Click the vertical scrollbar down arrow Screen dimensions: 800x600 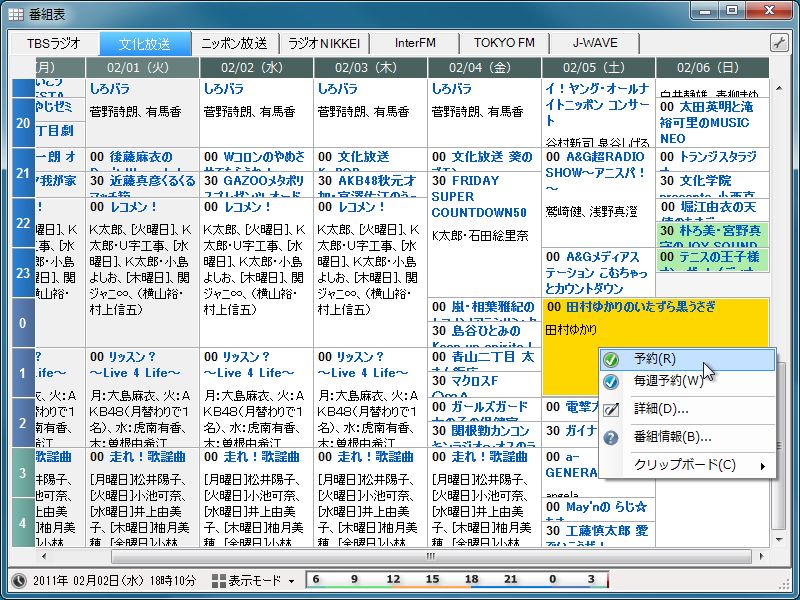coord(779,539)
